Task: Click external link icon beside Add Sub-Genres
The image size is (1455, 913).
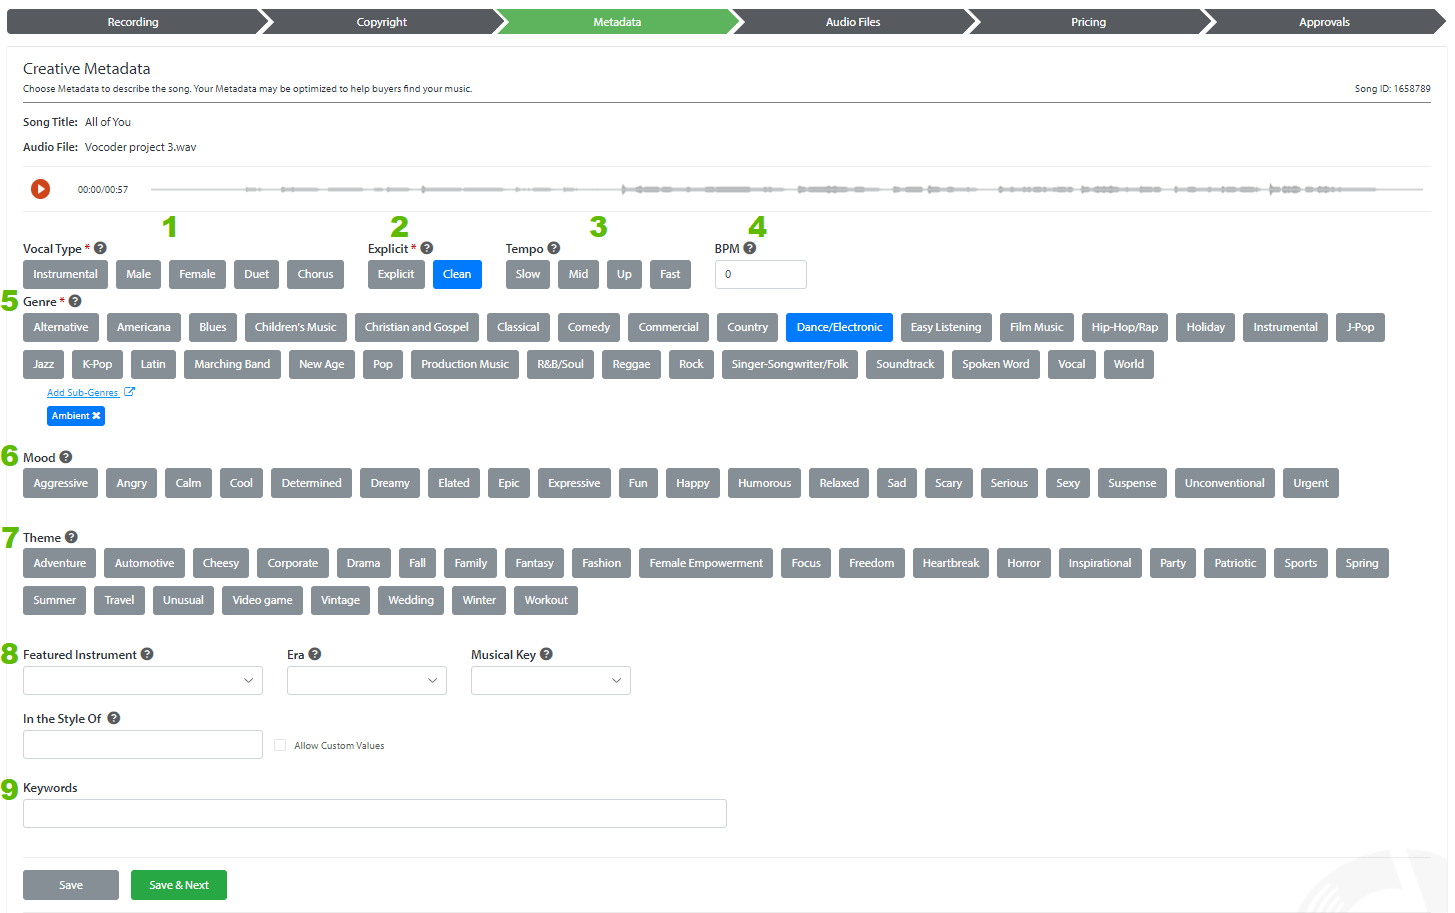Action: (129, 392)
